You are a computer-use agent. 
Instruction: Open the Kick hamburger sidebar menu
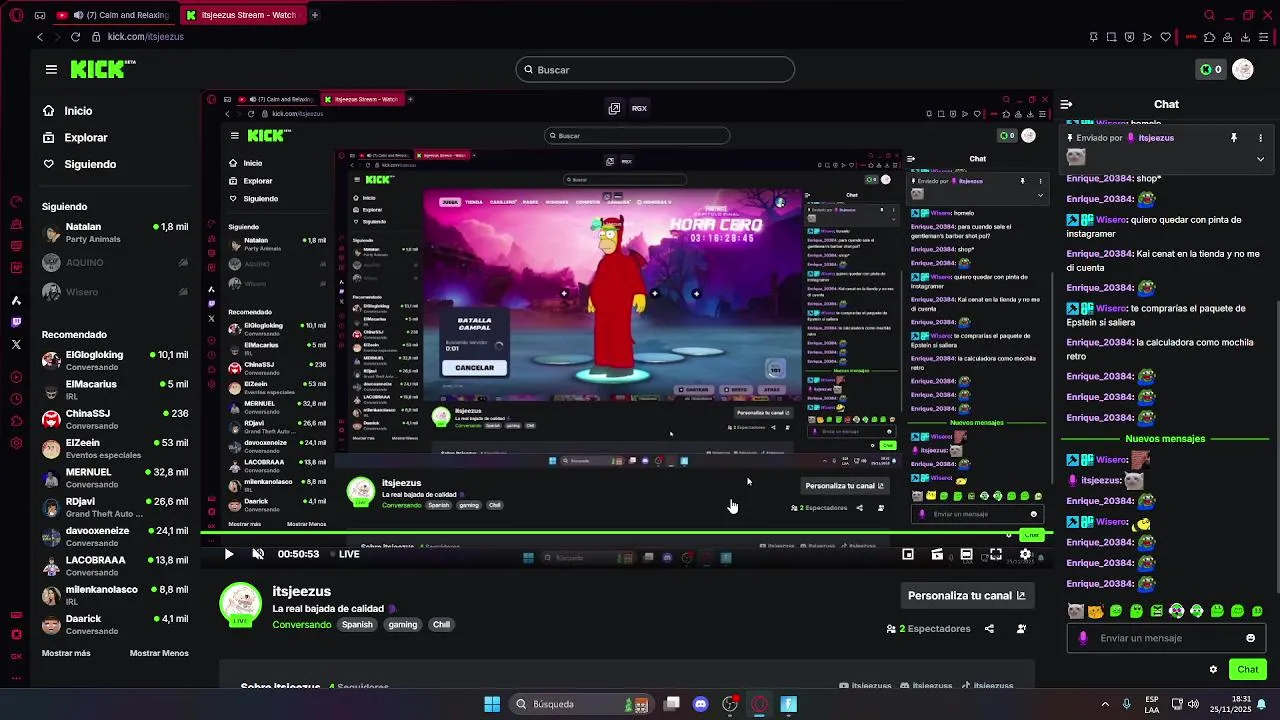51,69
